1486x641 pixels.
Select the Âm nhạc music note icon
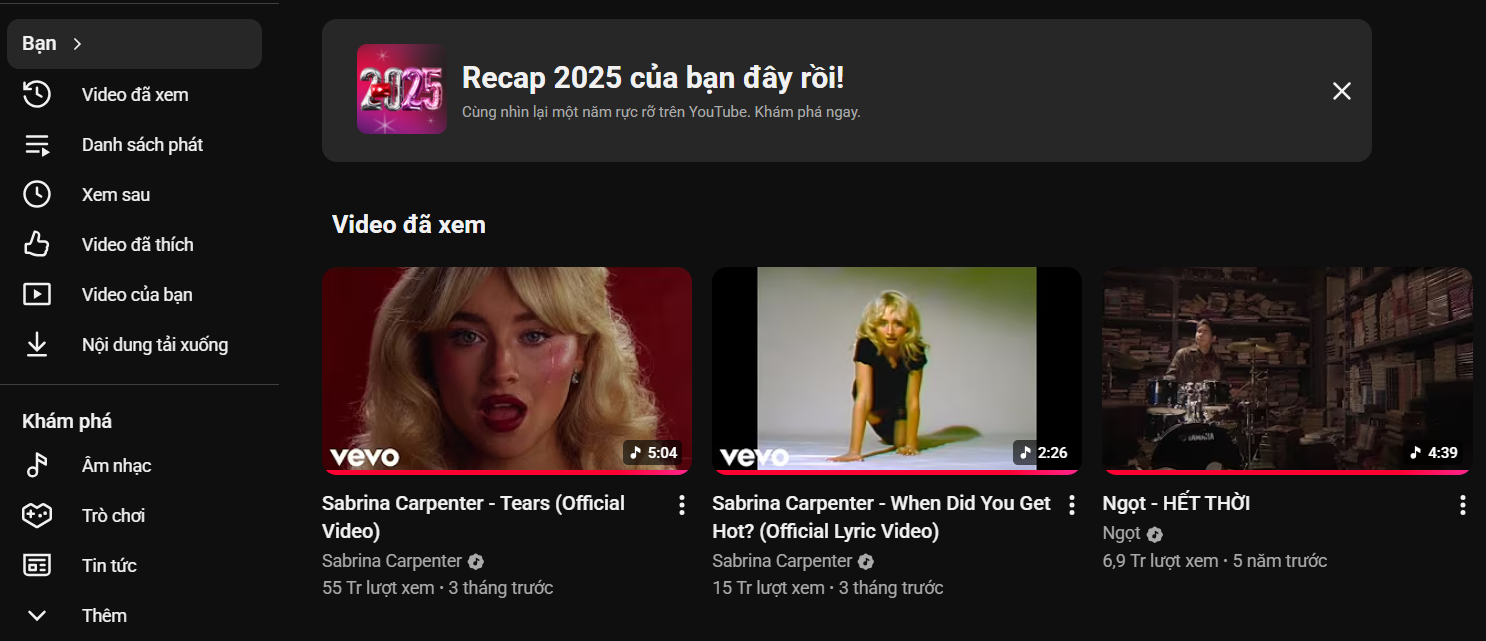click(37, 465)
